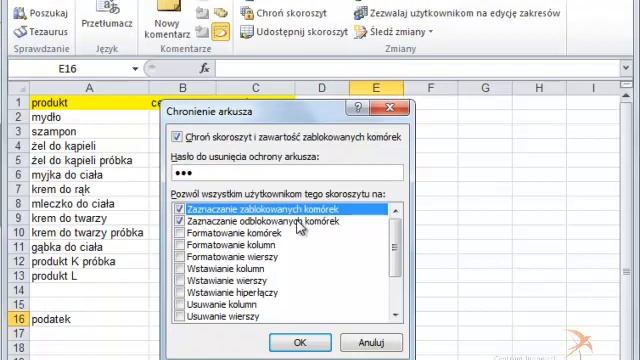Click the permissions list scrollbar thumb

pos(395,247)
